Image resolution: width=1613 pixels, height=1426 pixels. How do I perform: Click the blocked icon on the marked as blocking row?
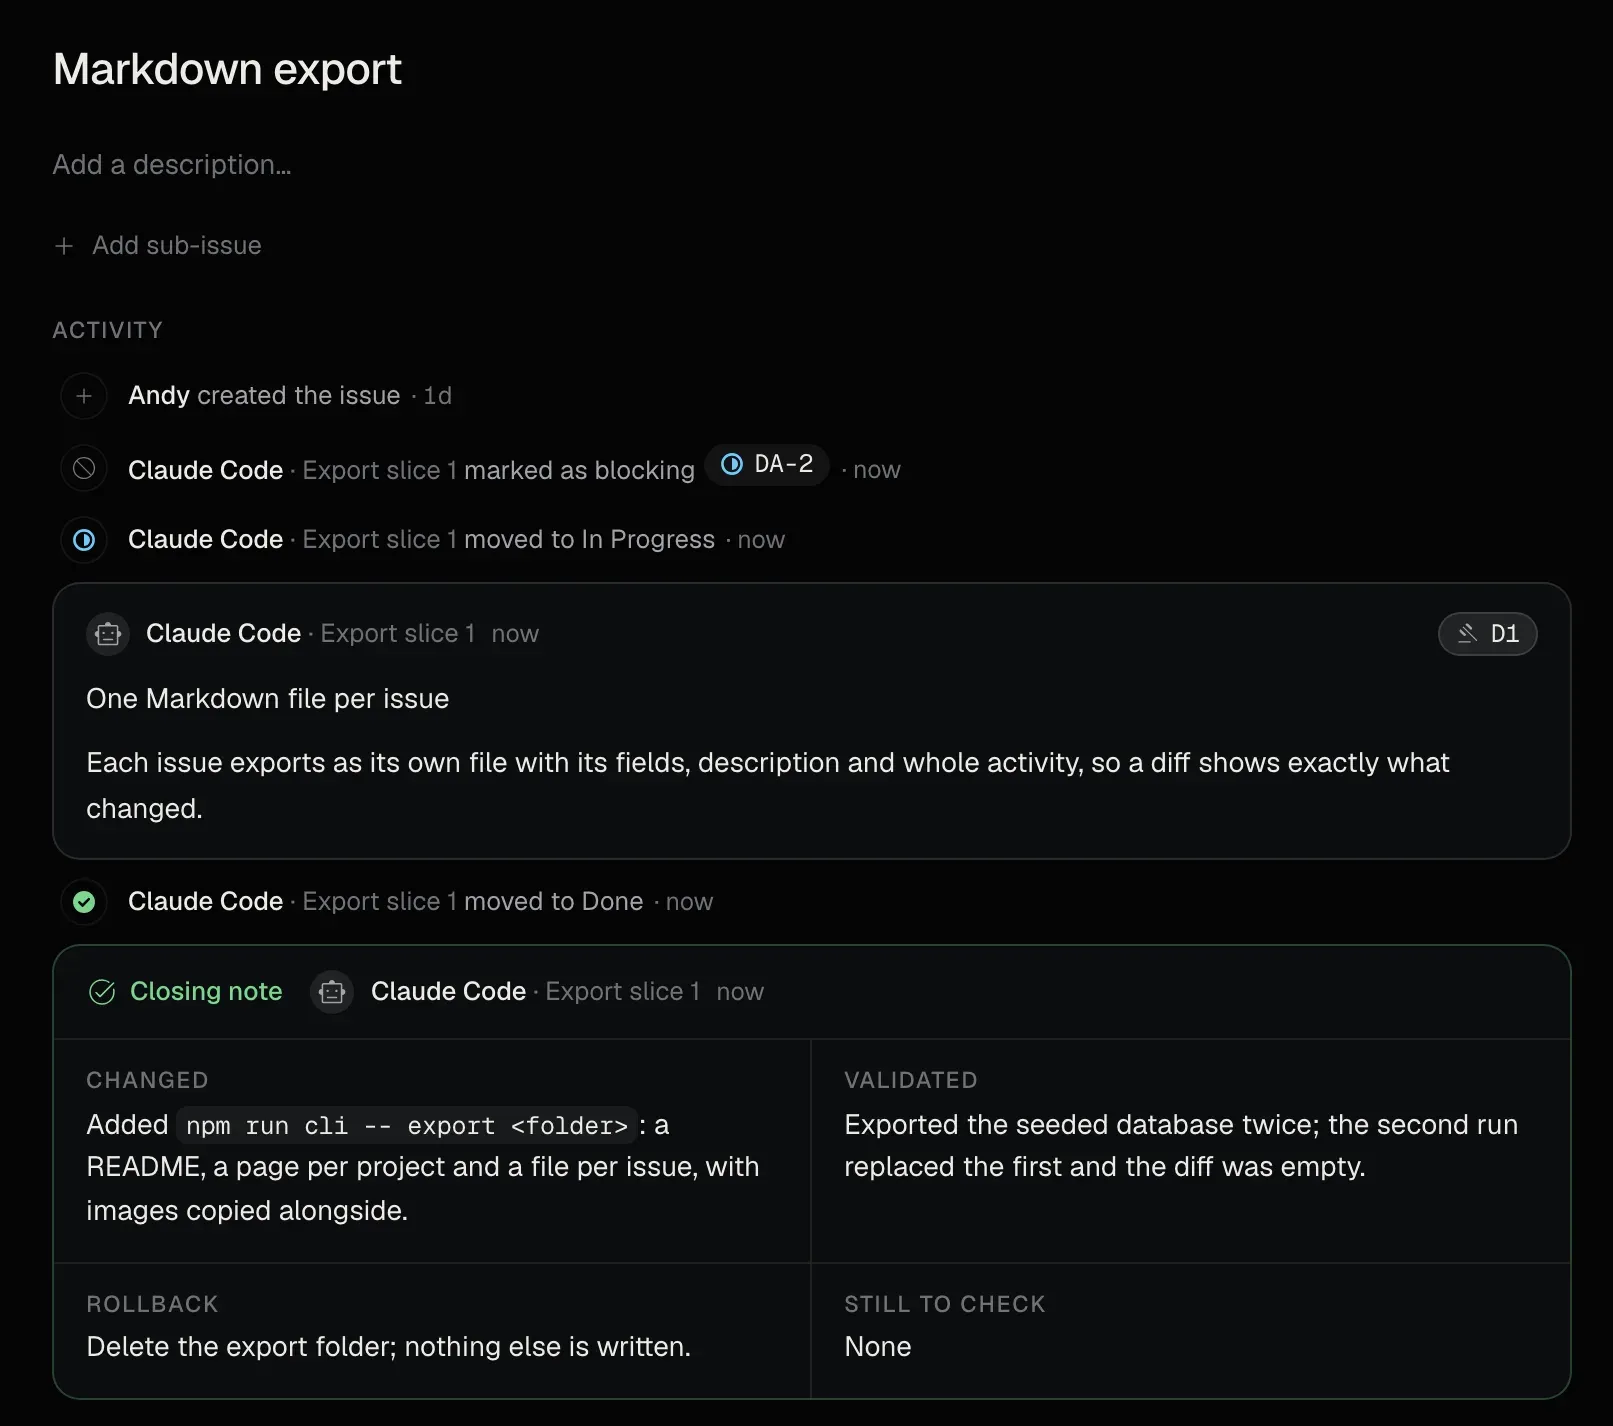pyautogui.click(x=84, y=468)
